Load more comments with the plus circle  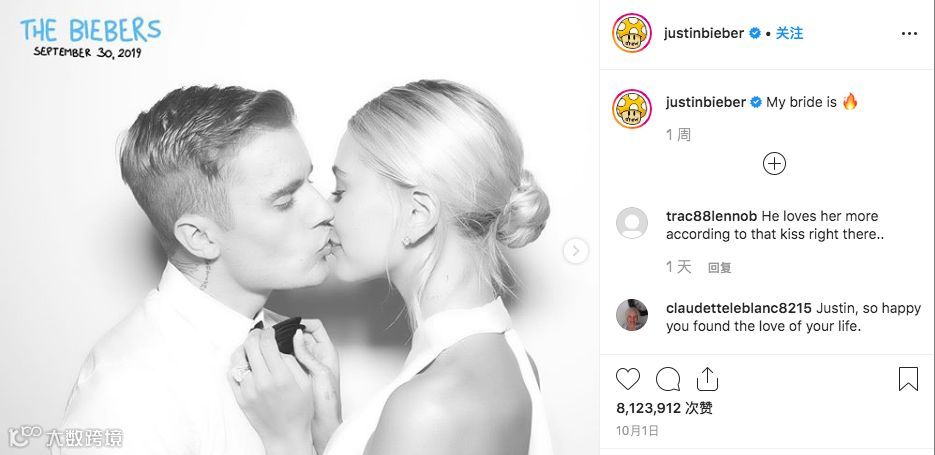(774, 163)
